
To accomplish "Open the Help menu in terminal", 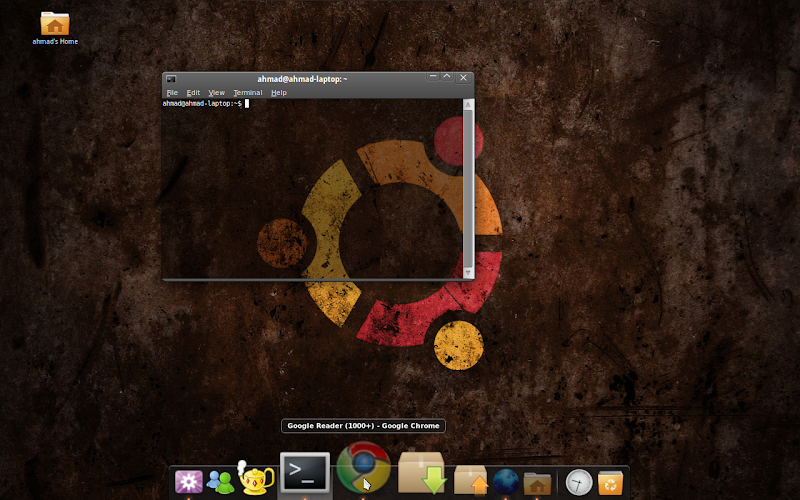I will click(279, 93).
